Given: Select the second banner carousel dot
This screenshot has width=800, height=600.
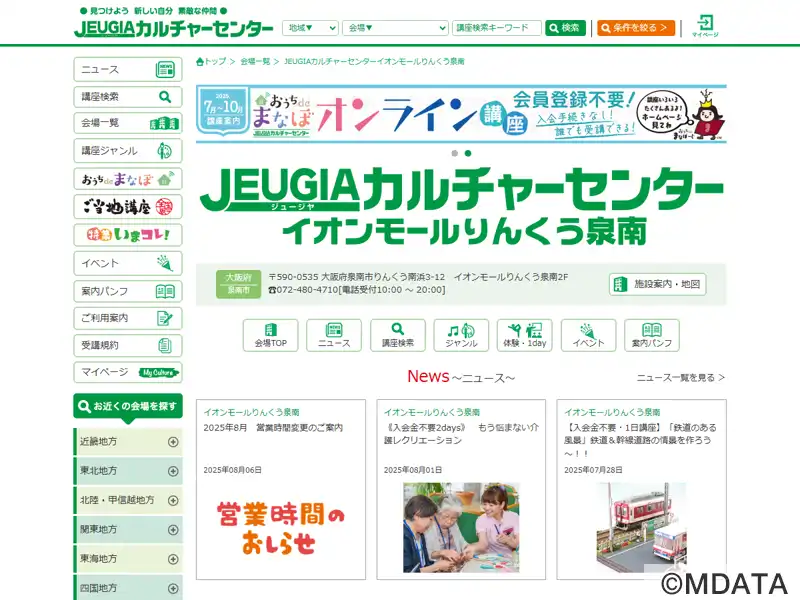Looking at the screenshot, I should (x=468, y=153).
